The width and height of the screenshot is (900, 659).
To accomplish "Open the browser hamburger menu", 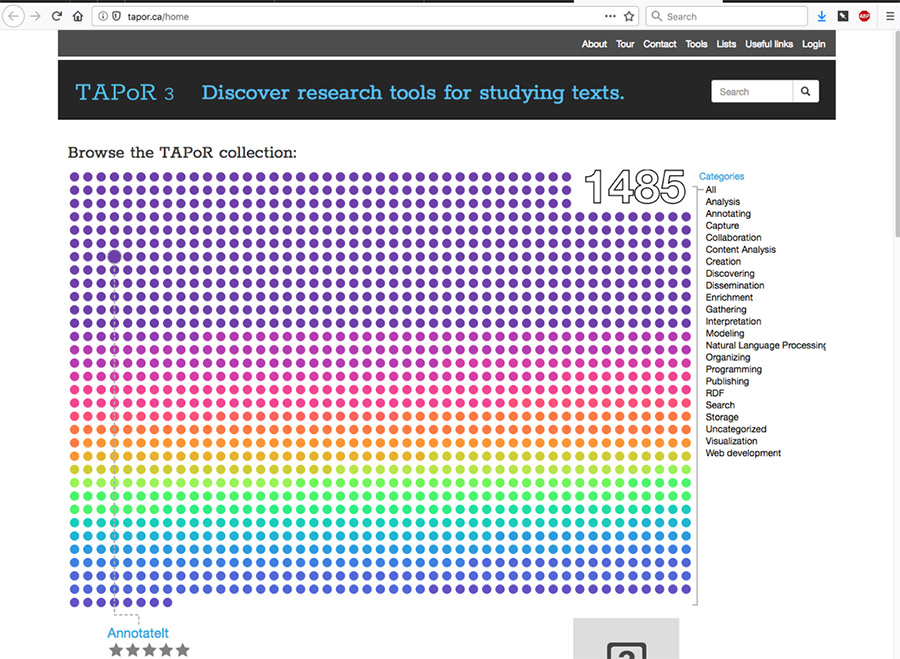I will pyautogui.click(x=890, y=16).
